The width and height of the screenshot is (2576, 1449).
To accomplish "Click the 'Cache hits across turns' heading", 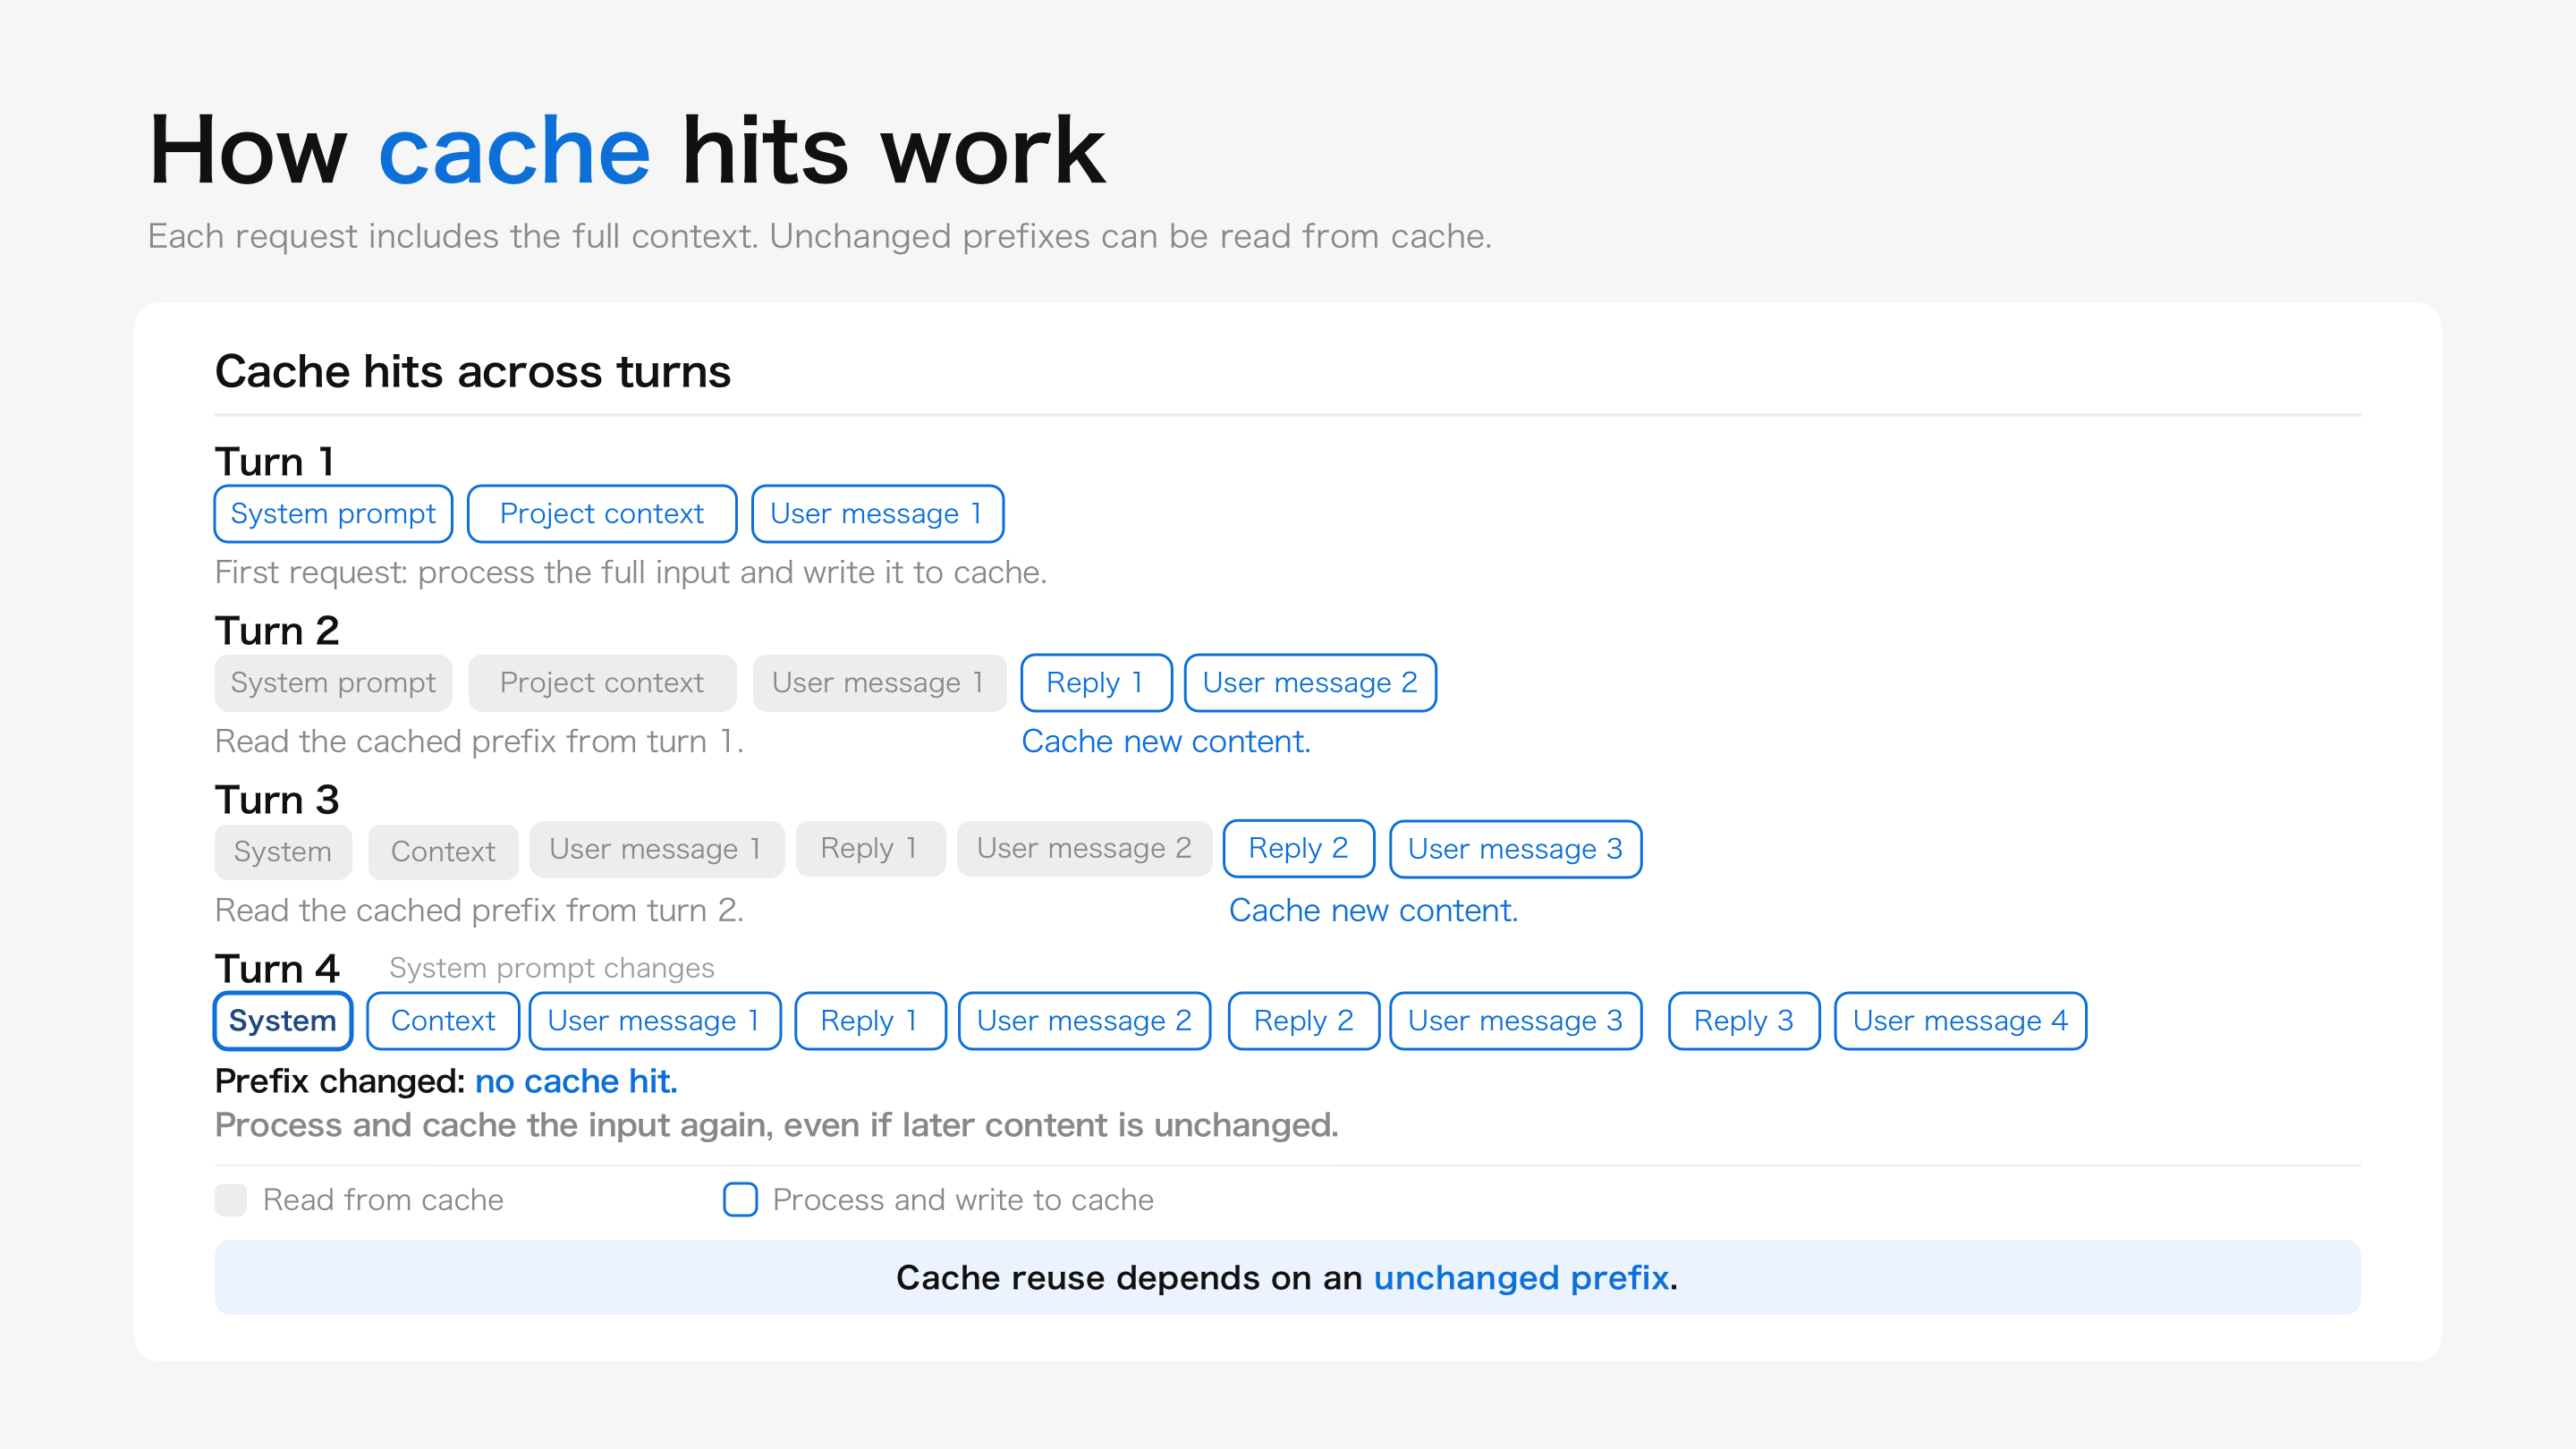I will click(x=473, y=372).
